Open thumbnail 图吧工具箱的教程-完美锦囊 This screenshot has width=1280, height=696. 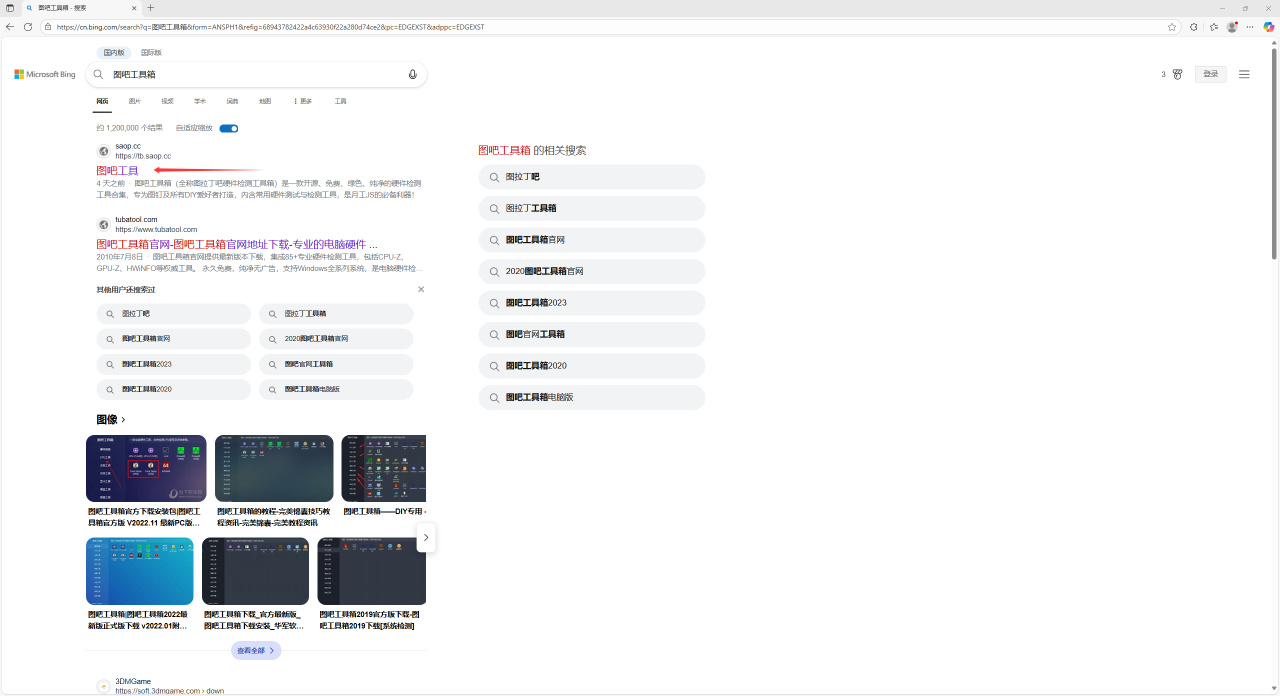tap(274, 468)
